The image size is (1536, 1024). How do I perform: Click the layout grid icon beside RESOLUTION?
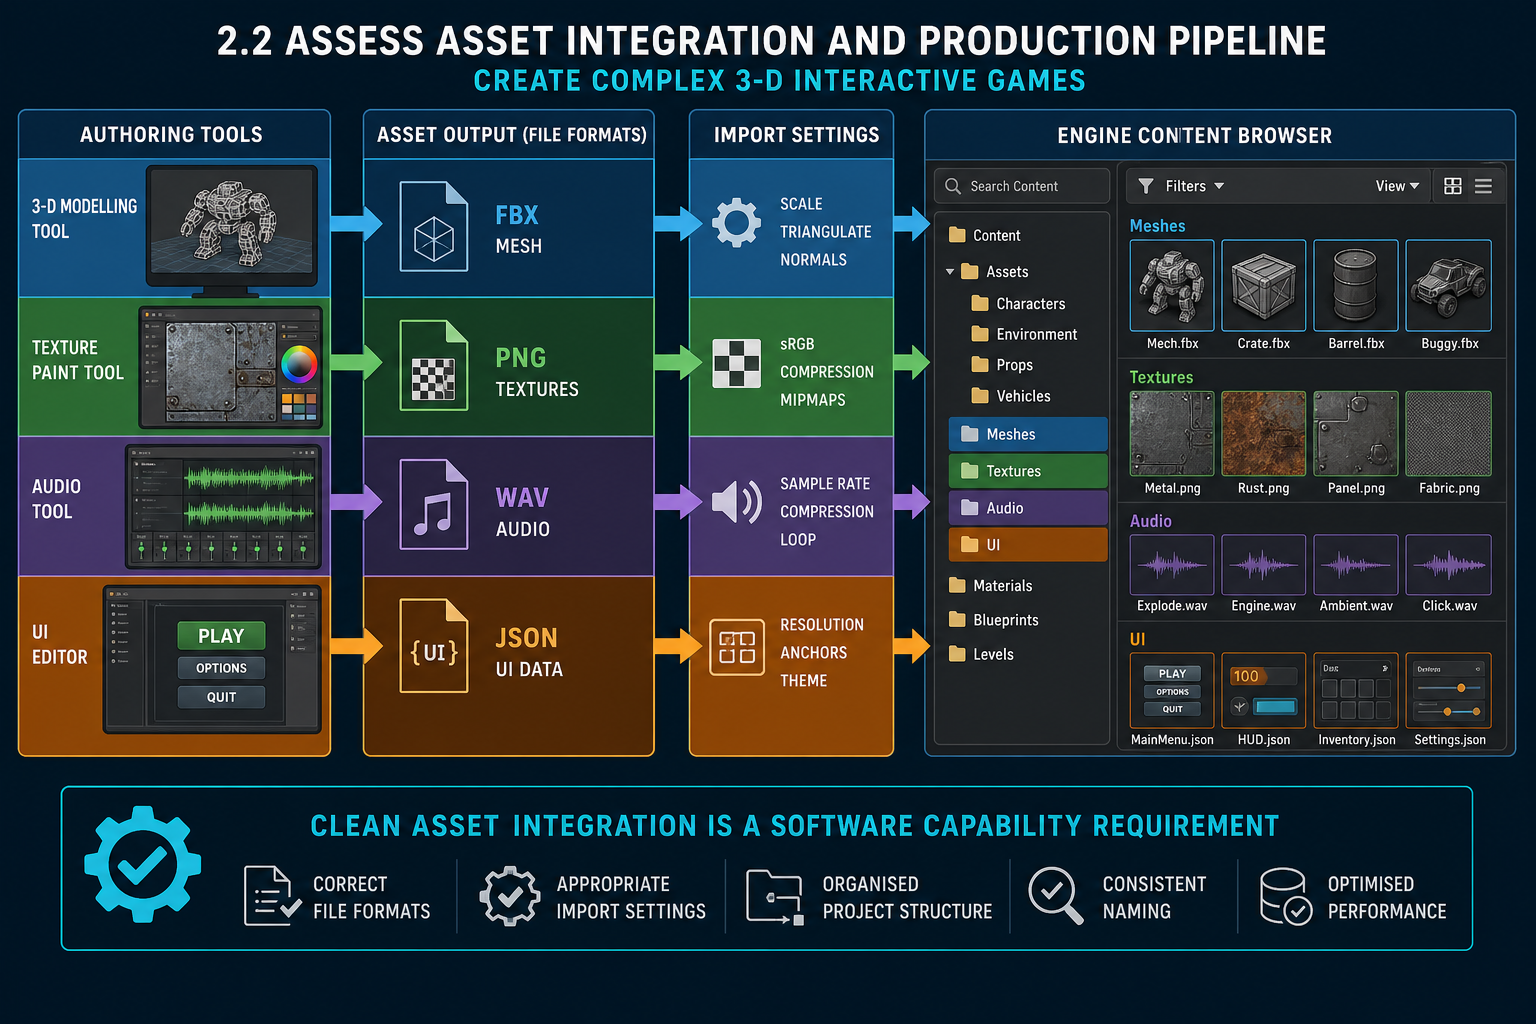point(737,647)
